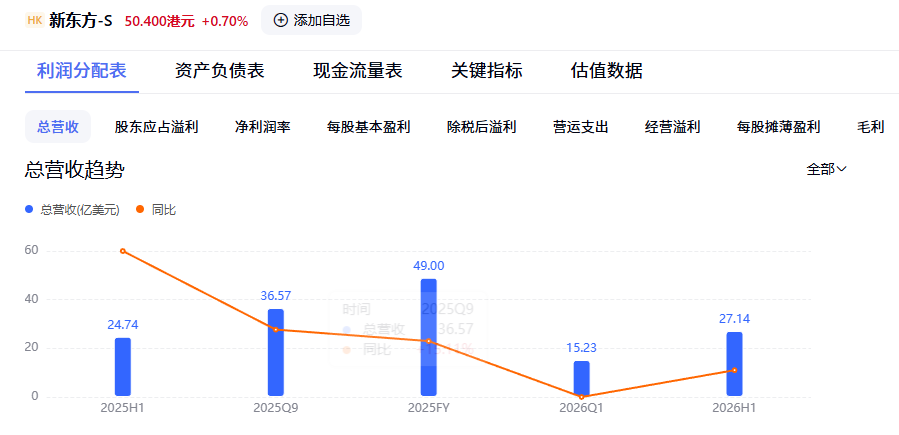Choose the 净利润率 metric
899x435 pixels.
click(x=262, y=127)
